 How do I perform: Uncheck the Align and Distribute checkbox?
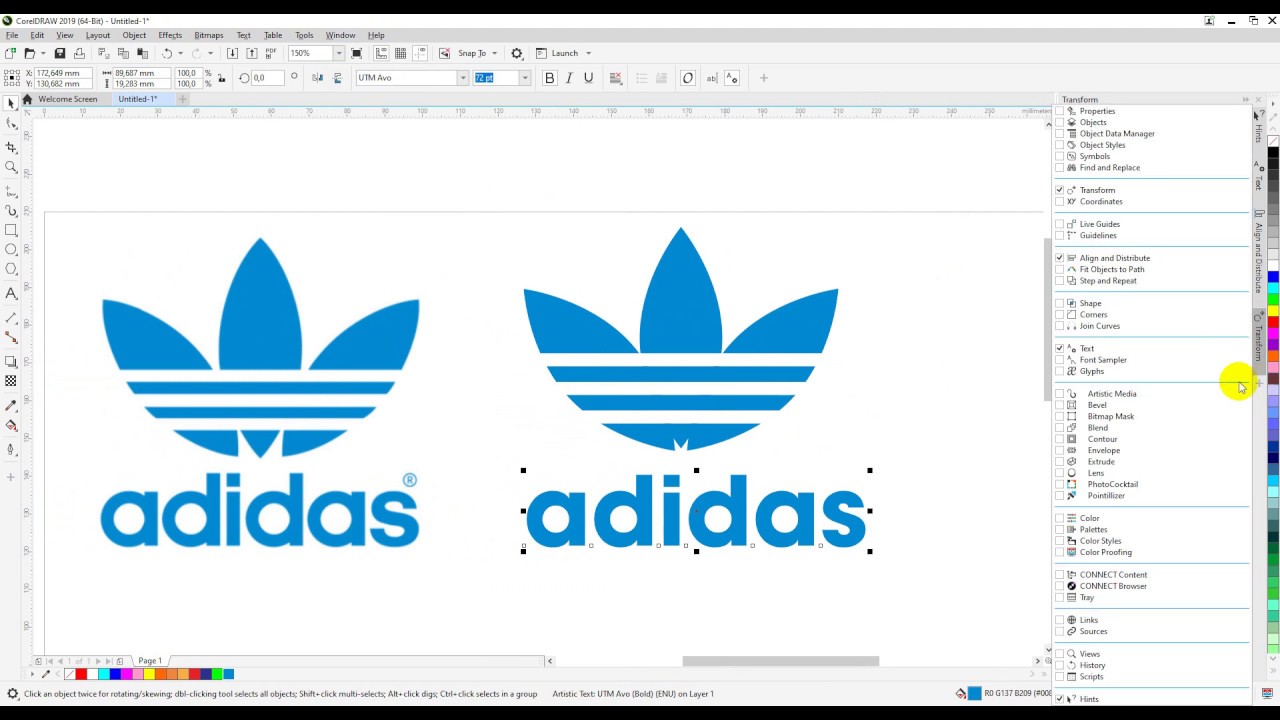click(1060, 258)
